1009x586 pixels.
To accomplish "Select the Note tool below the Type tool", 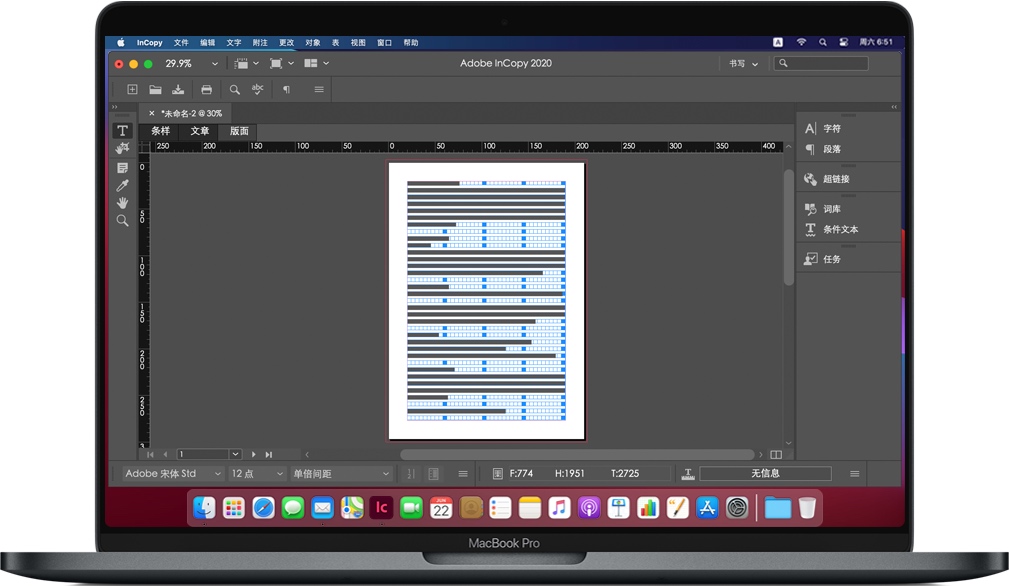I will (122, 166).
